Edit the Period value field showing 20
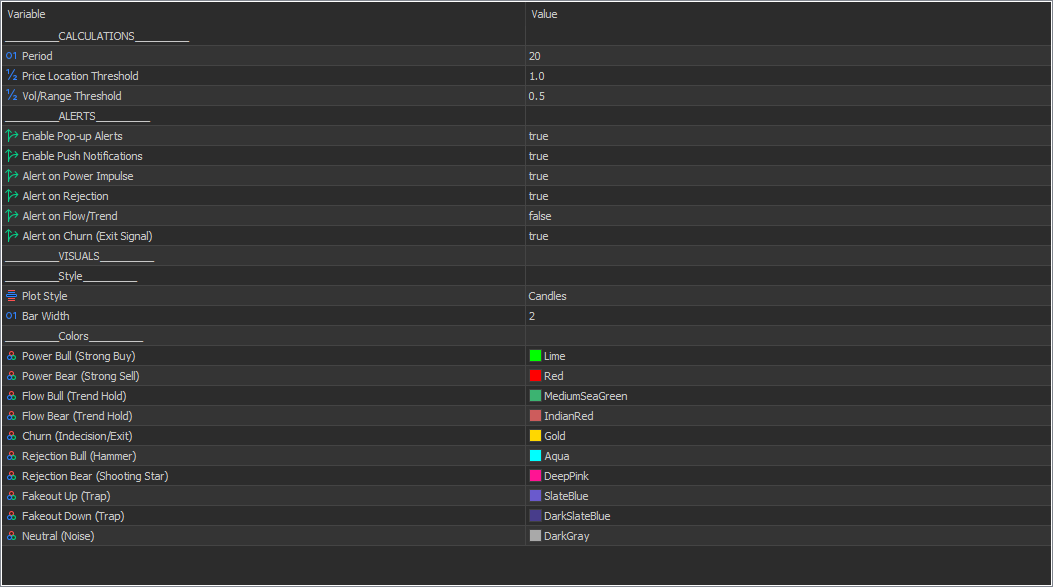 tap(535, 56)
